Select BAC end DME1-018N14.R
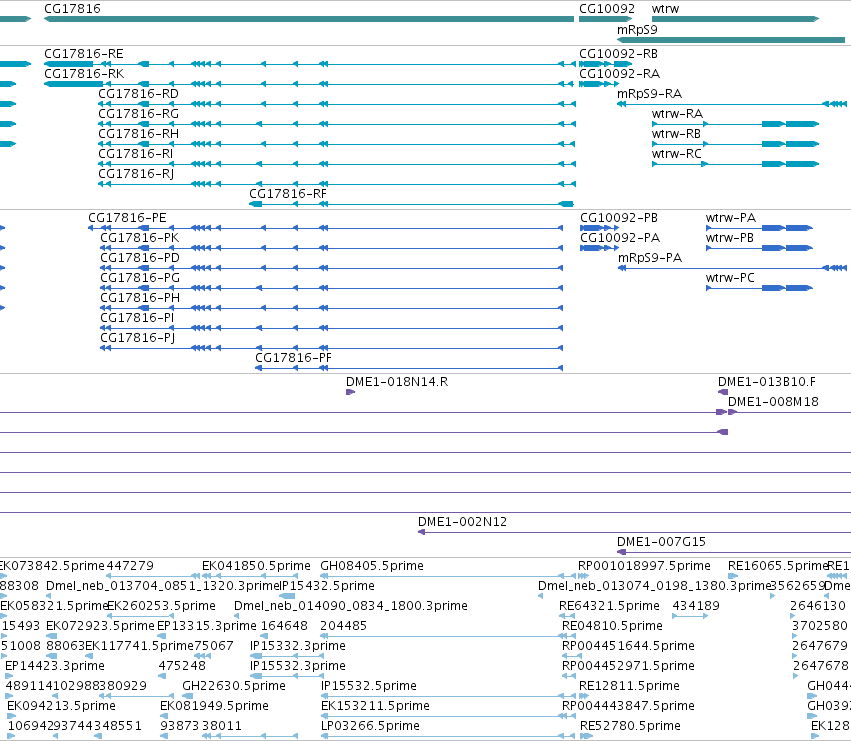851x741 pixels. [397, 382]
